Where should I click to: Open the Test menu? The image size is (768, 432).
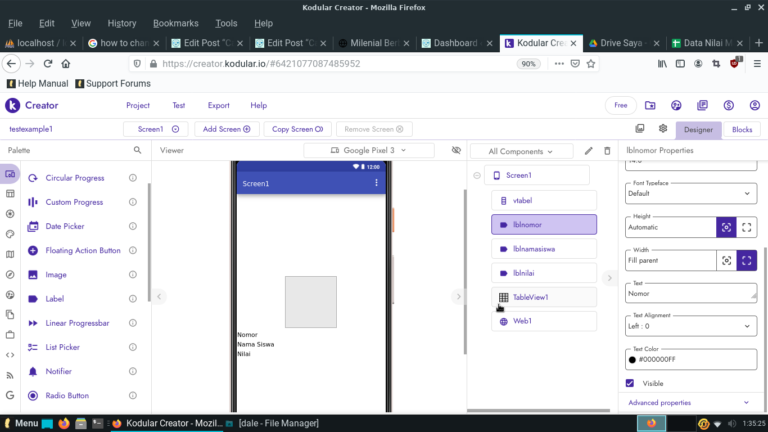[178, 105]
